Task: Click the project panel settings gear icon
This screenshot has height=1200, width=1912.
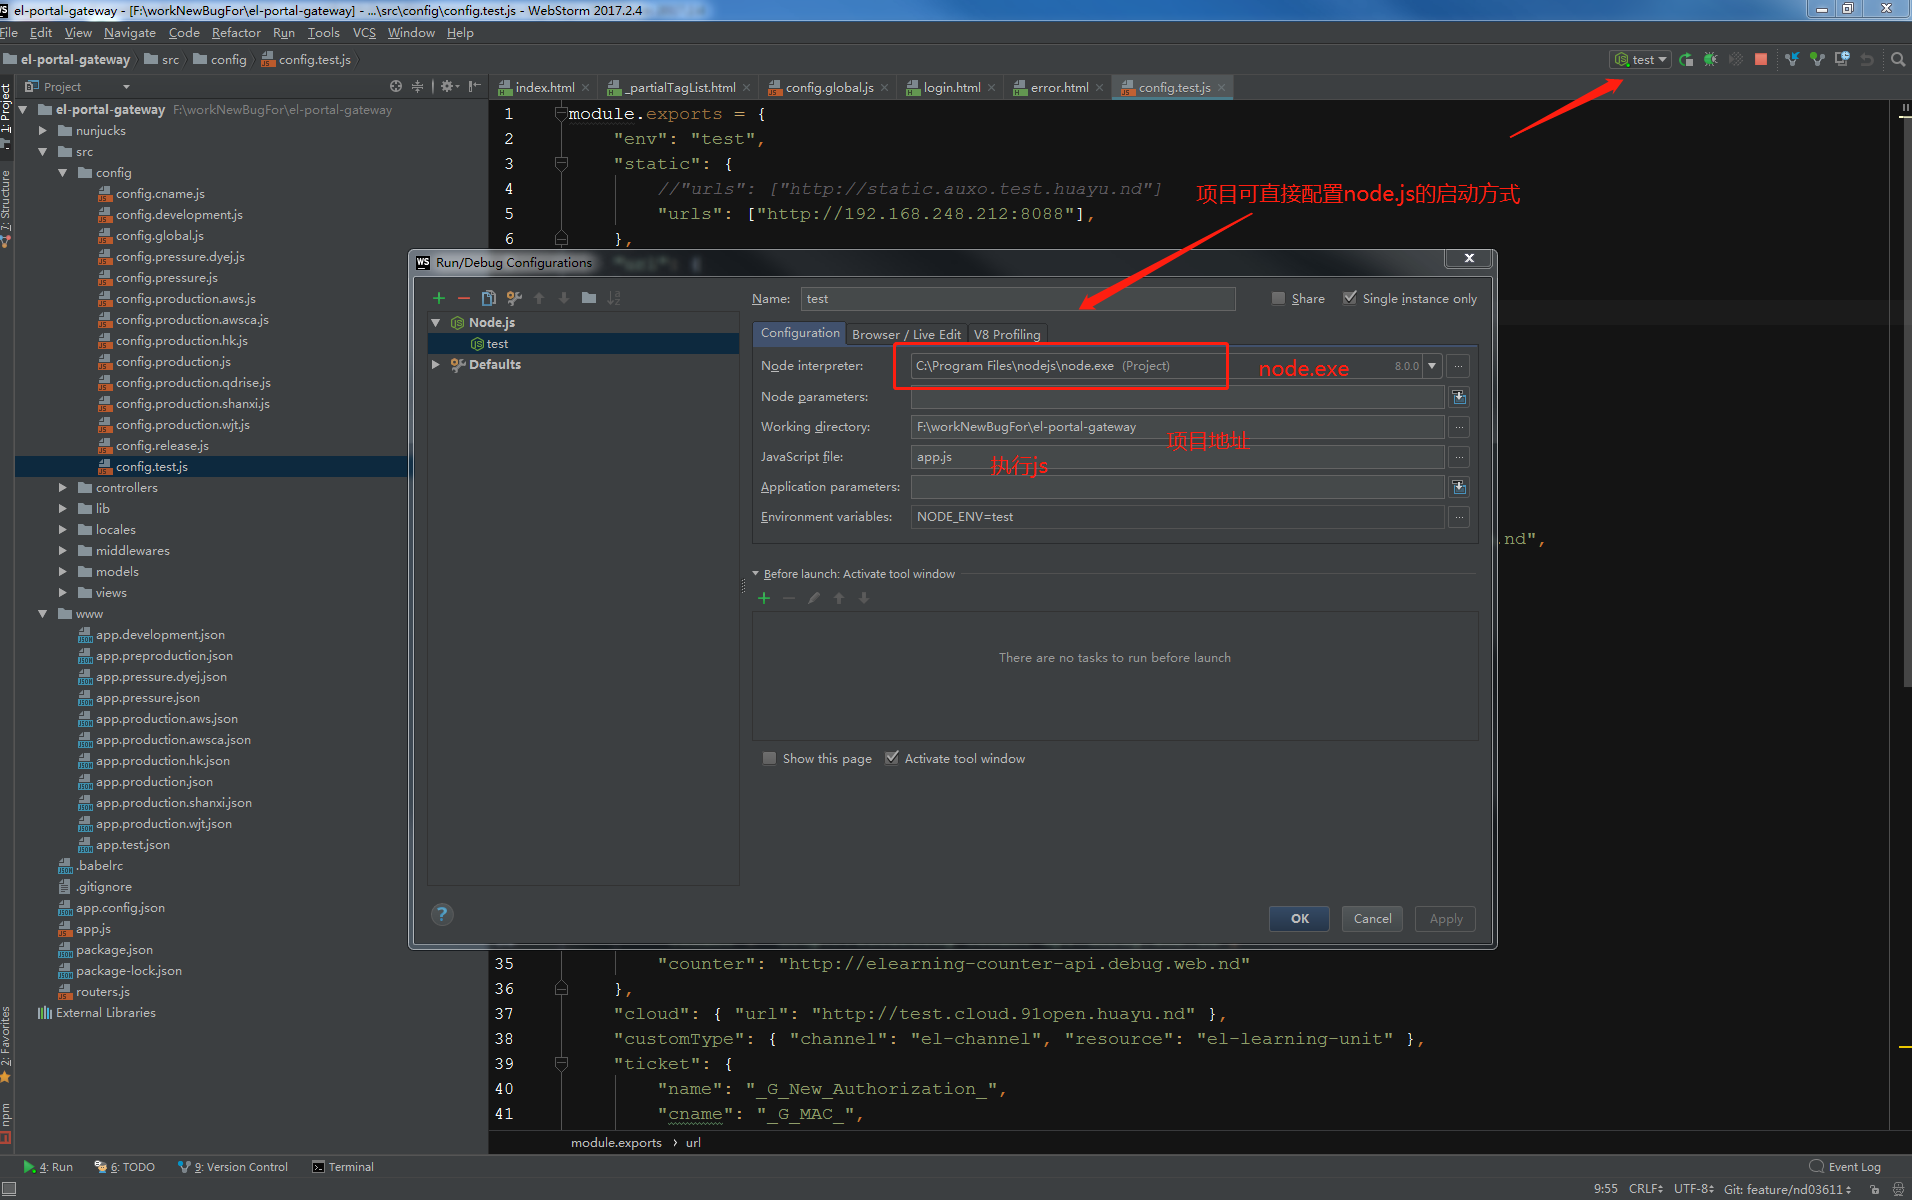Action: tap(449, 86)
